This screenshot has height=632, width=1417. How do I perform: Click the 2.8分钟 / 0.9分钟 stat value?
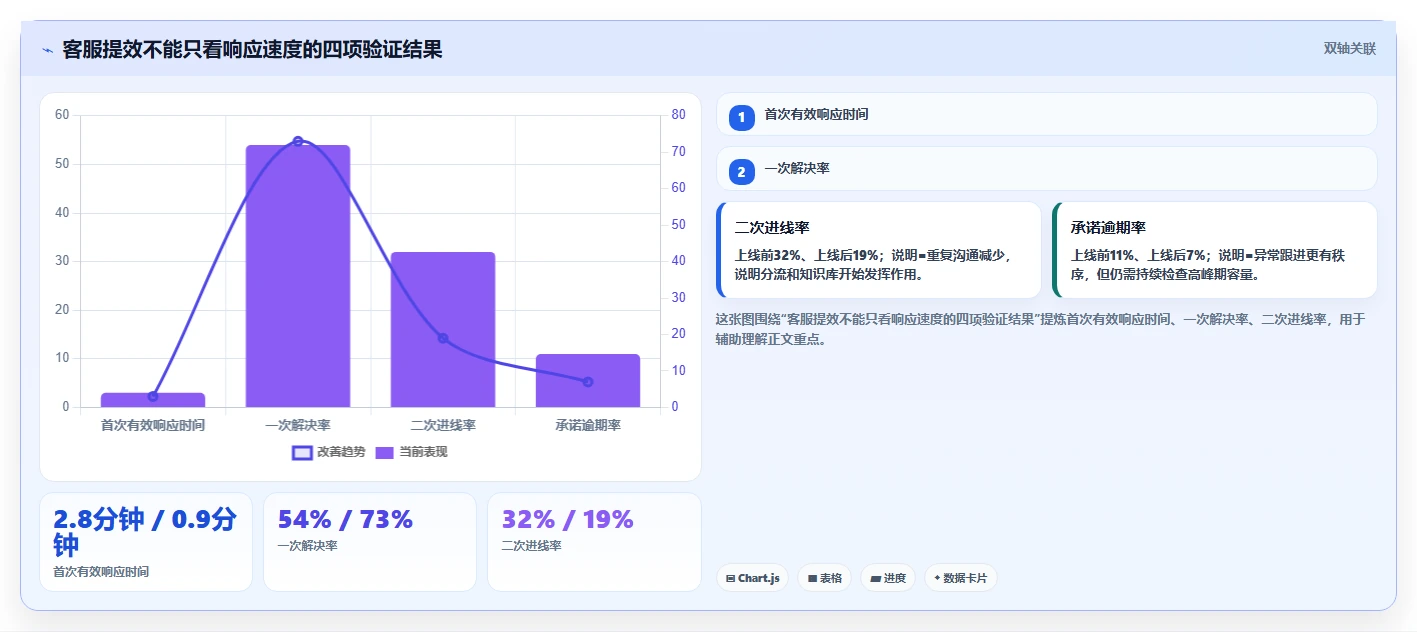[145, 532]
